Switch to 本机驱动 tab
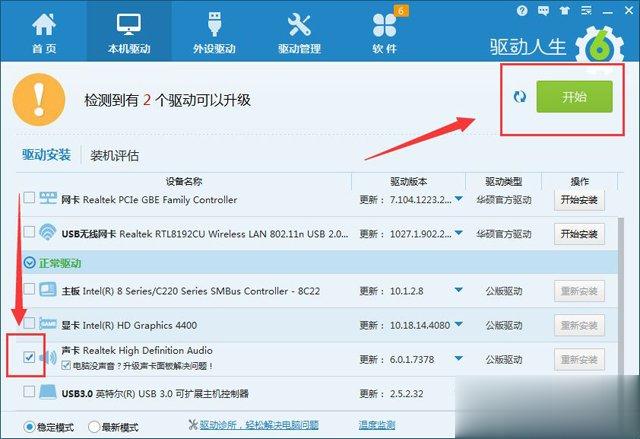The width and height of the screenshot is (640, 439). (x=129, y=33)
